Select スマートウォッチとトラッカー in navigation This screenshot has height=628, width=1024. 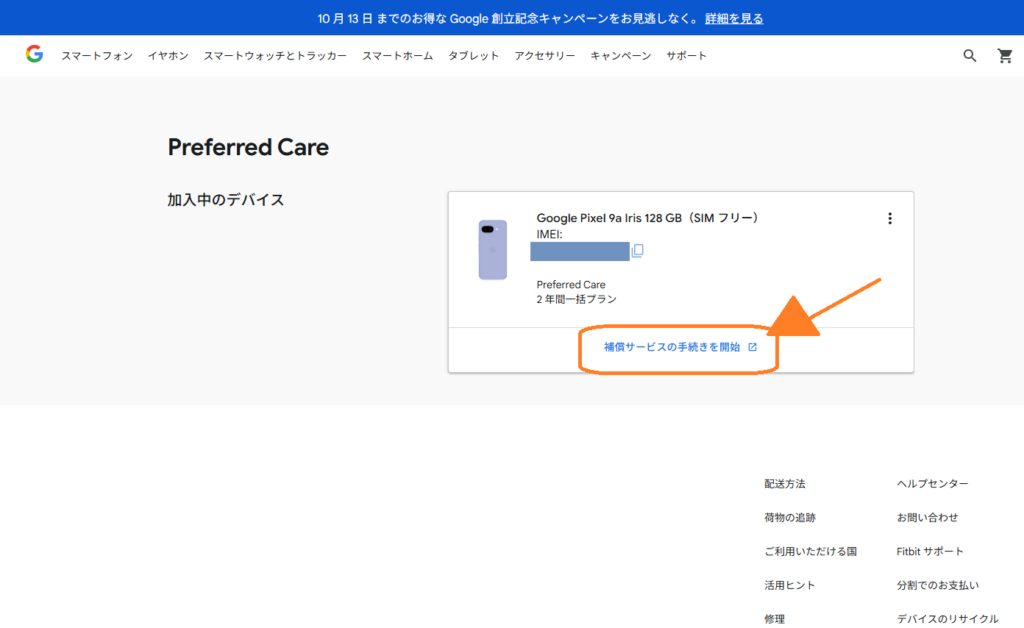[275, 56]
